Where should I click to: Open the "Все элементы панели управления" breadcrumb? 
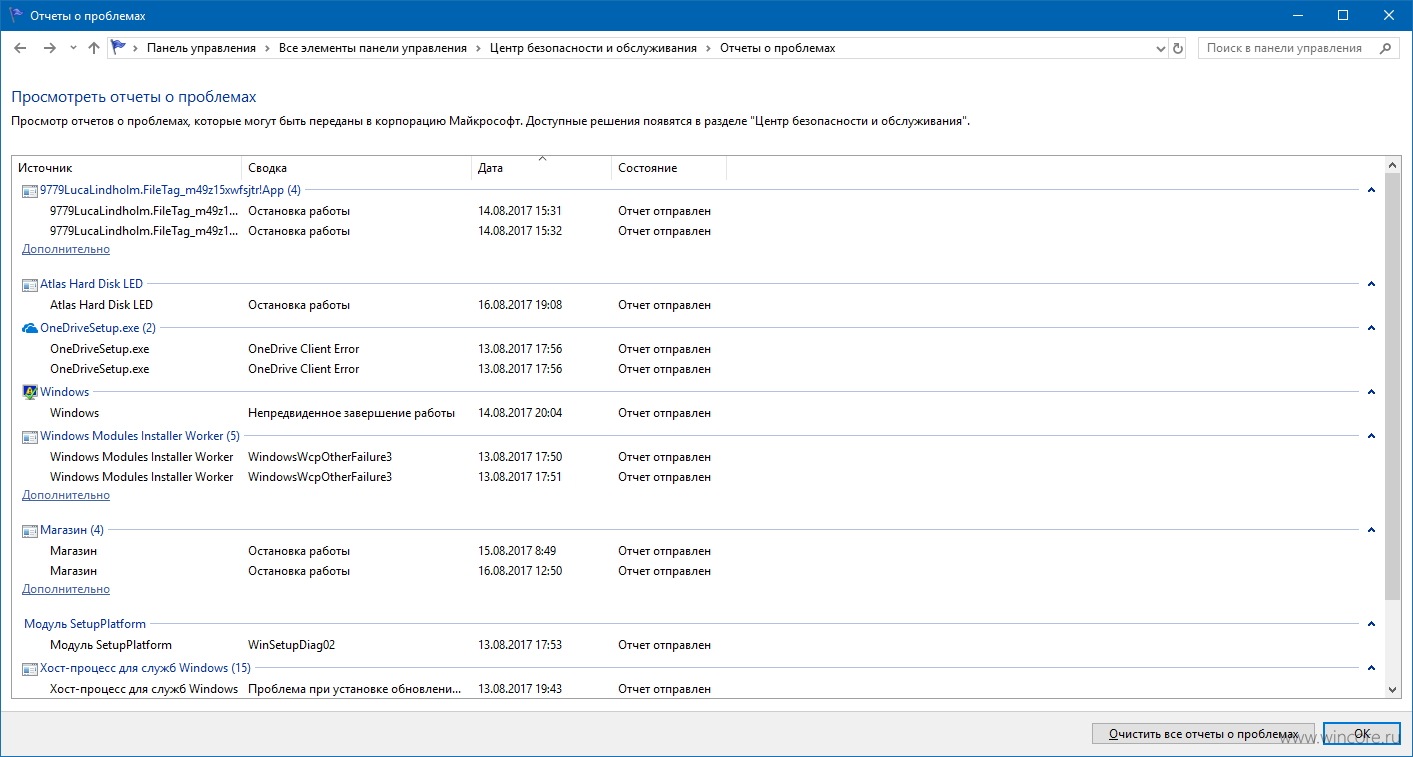[373, 48]
